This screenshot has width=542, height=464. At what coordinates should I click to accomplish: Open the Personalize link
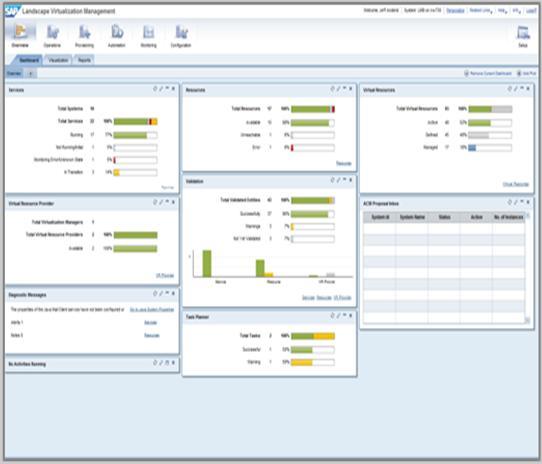click(455, 11)
